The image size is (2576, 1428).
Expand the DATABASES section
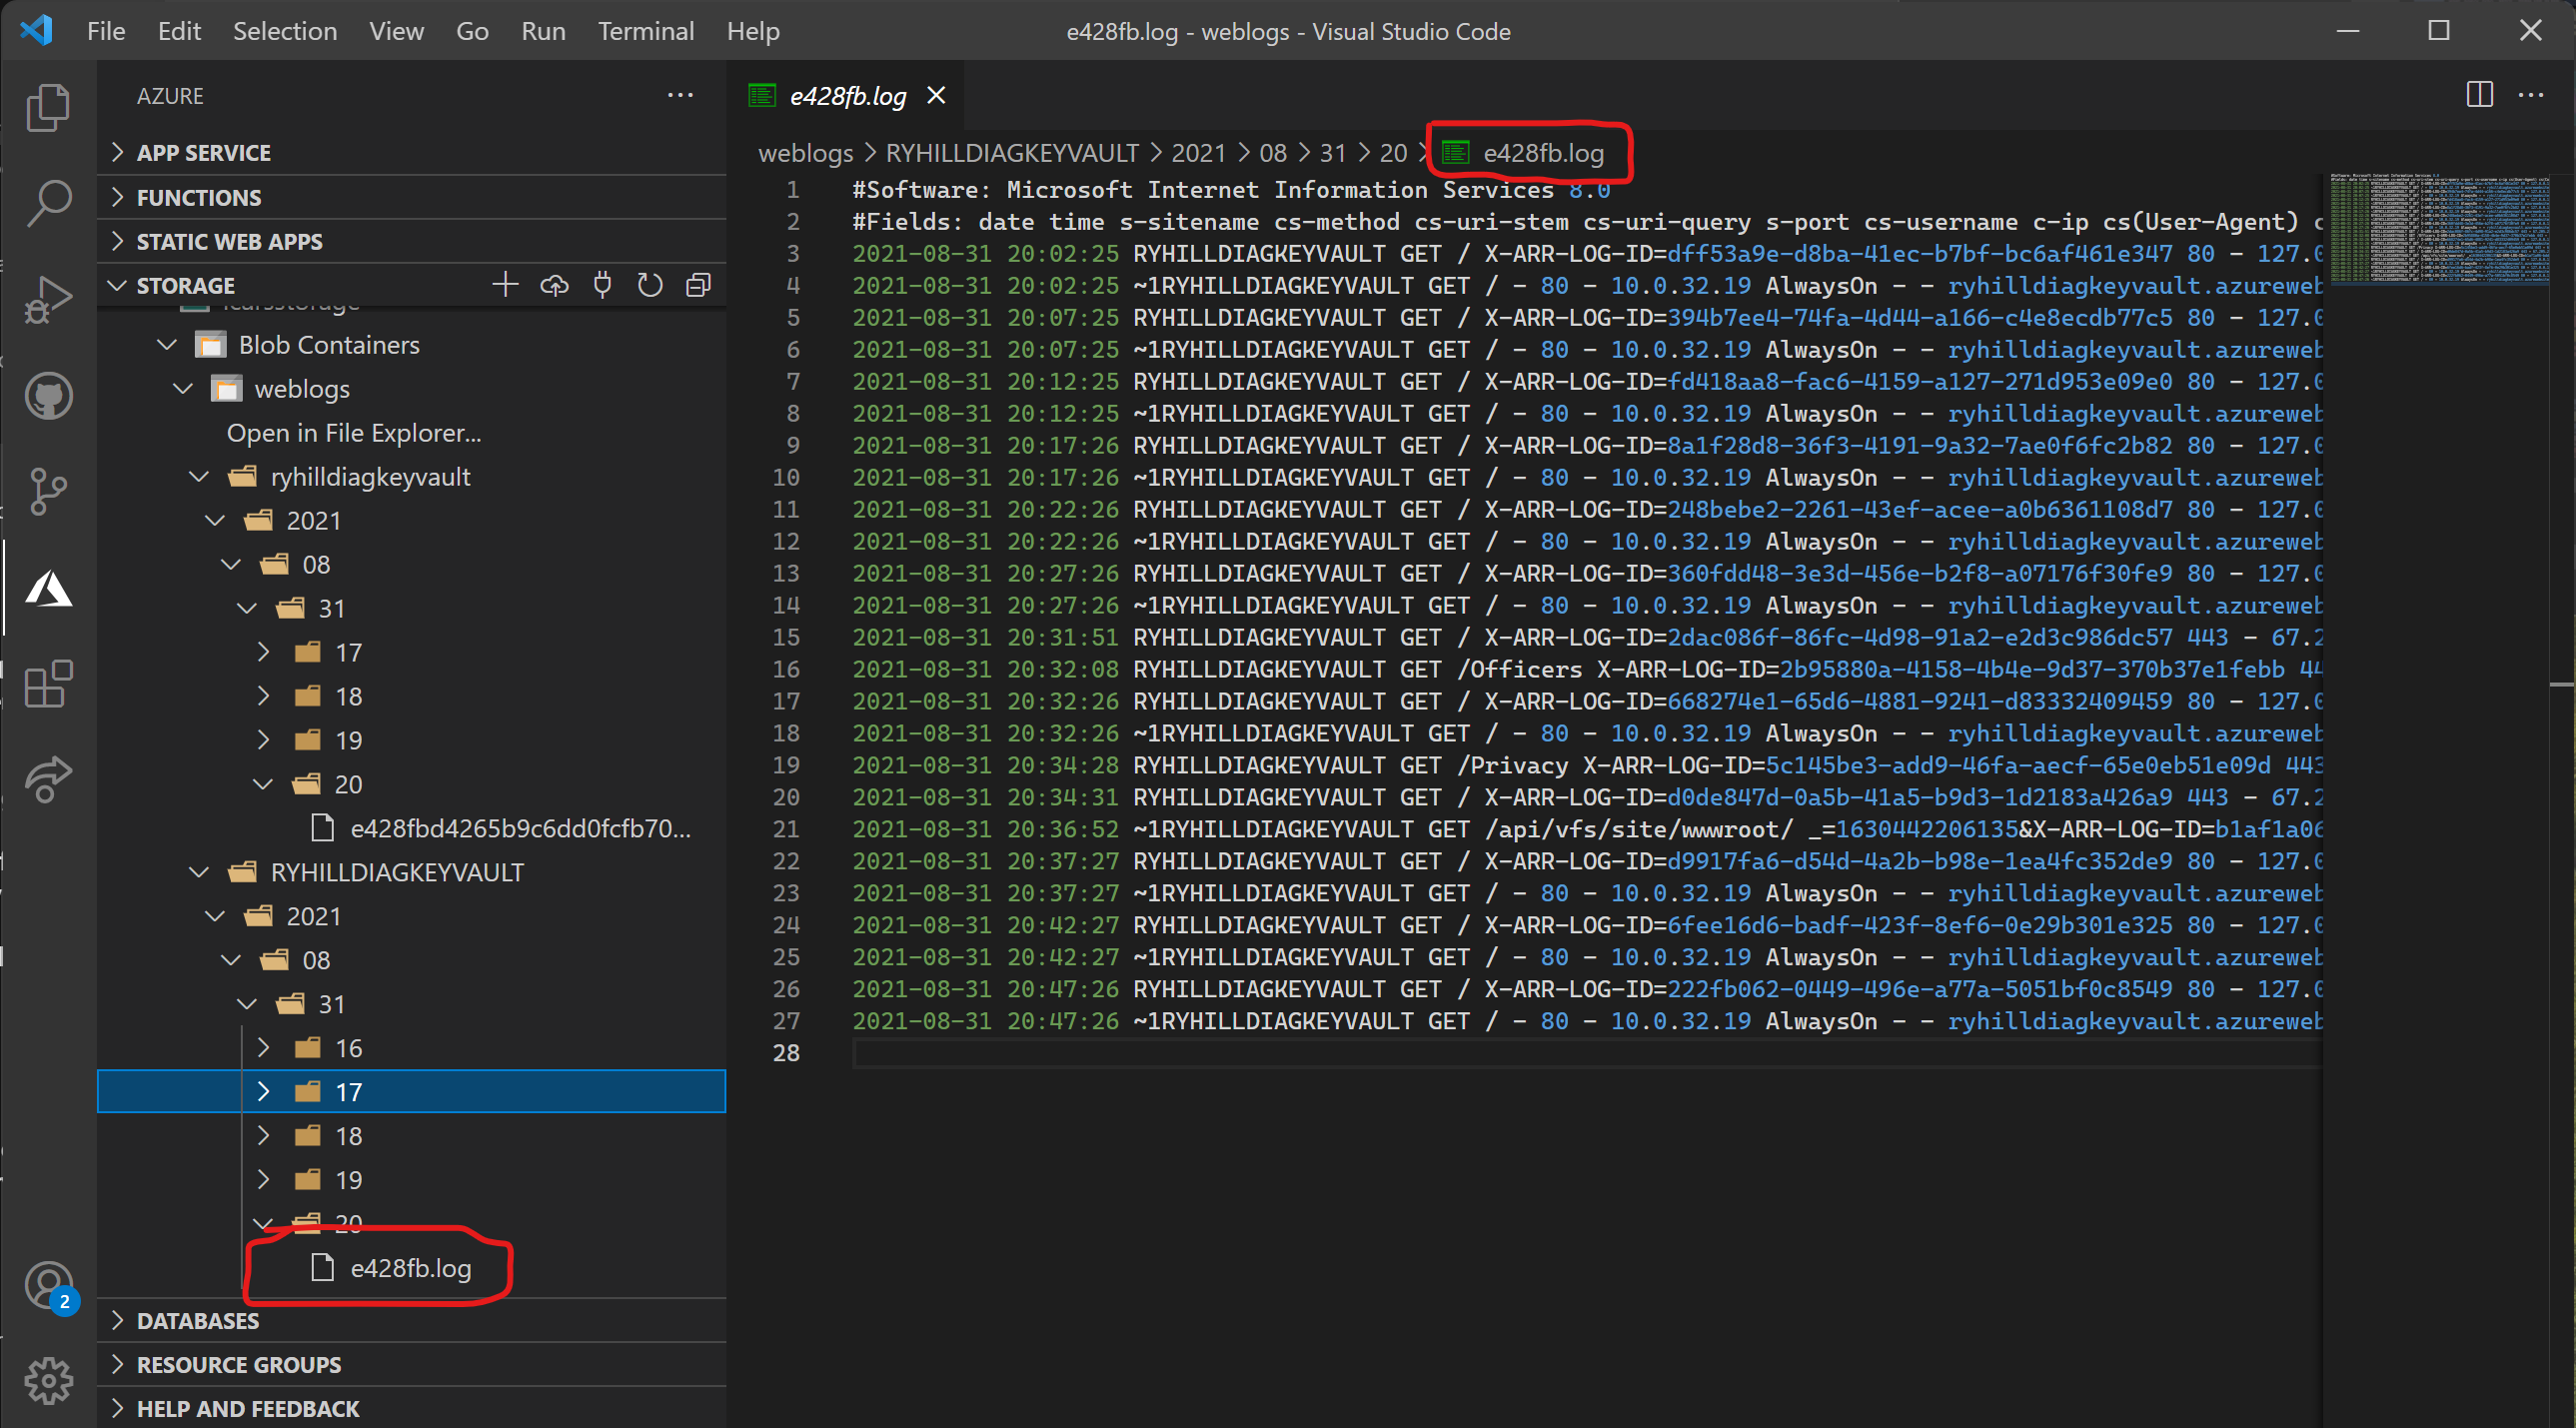click(x=412, y=1321)
